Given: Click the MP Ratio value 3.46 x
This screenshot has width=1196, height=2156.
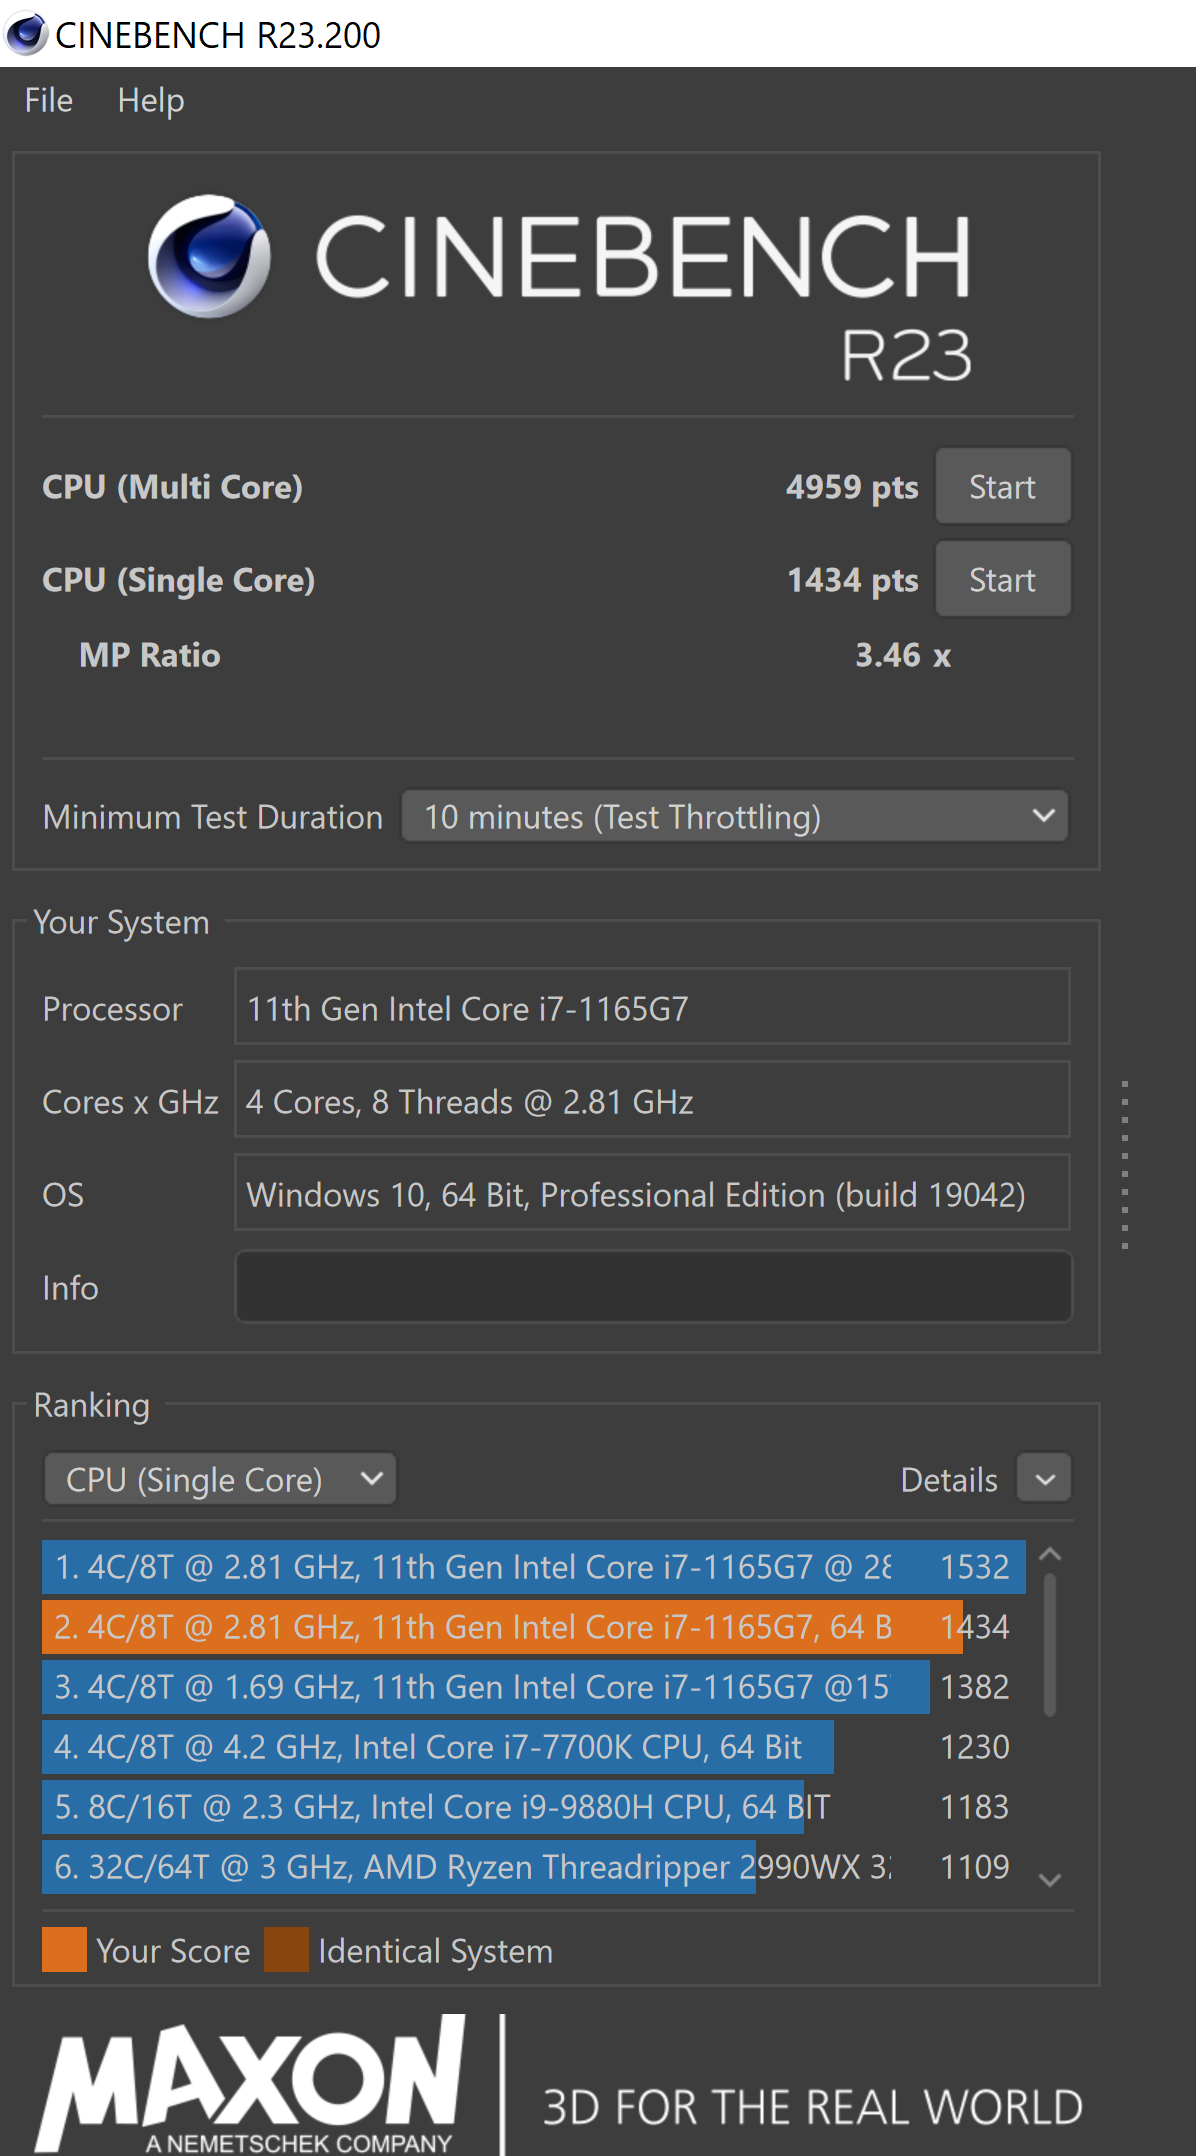Looking at the screenshot, I should (903, 655).
